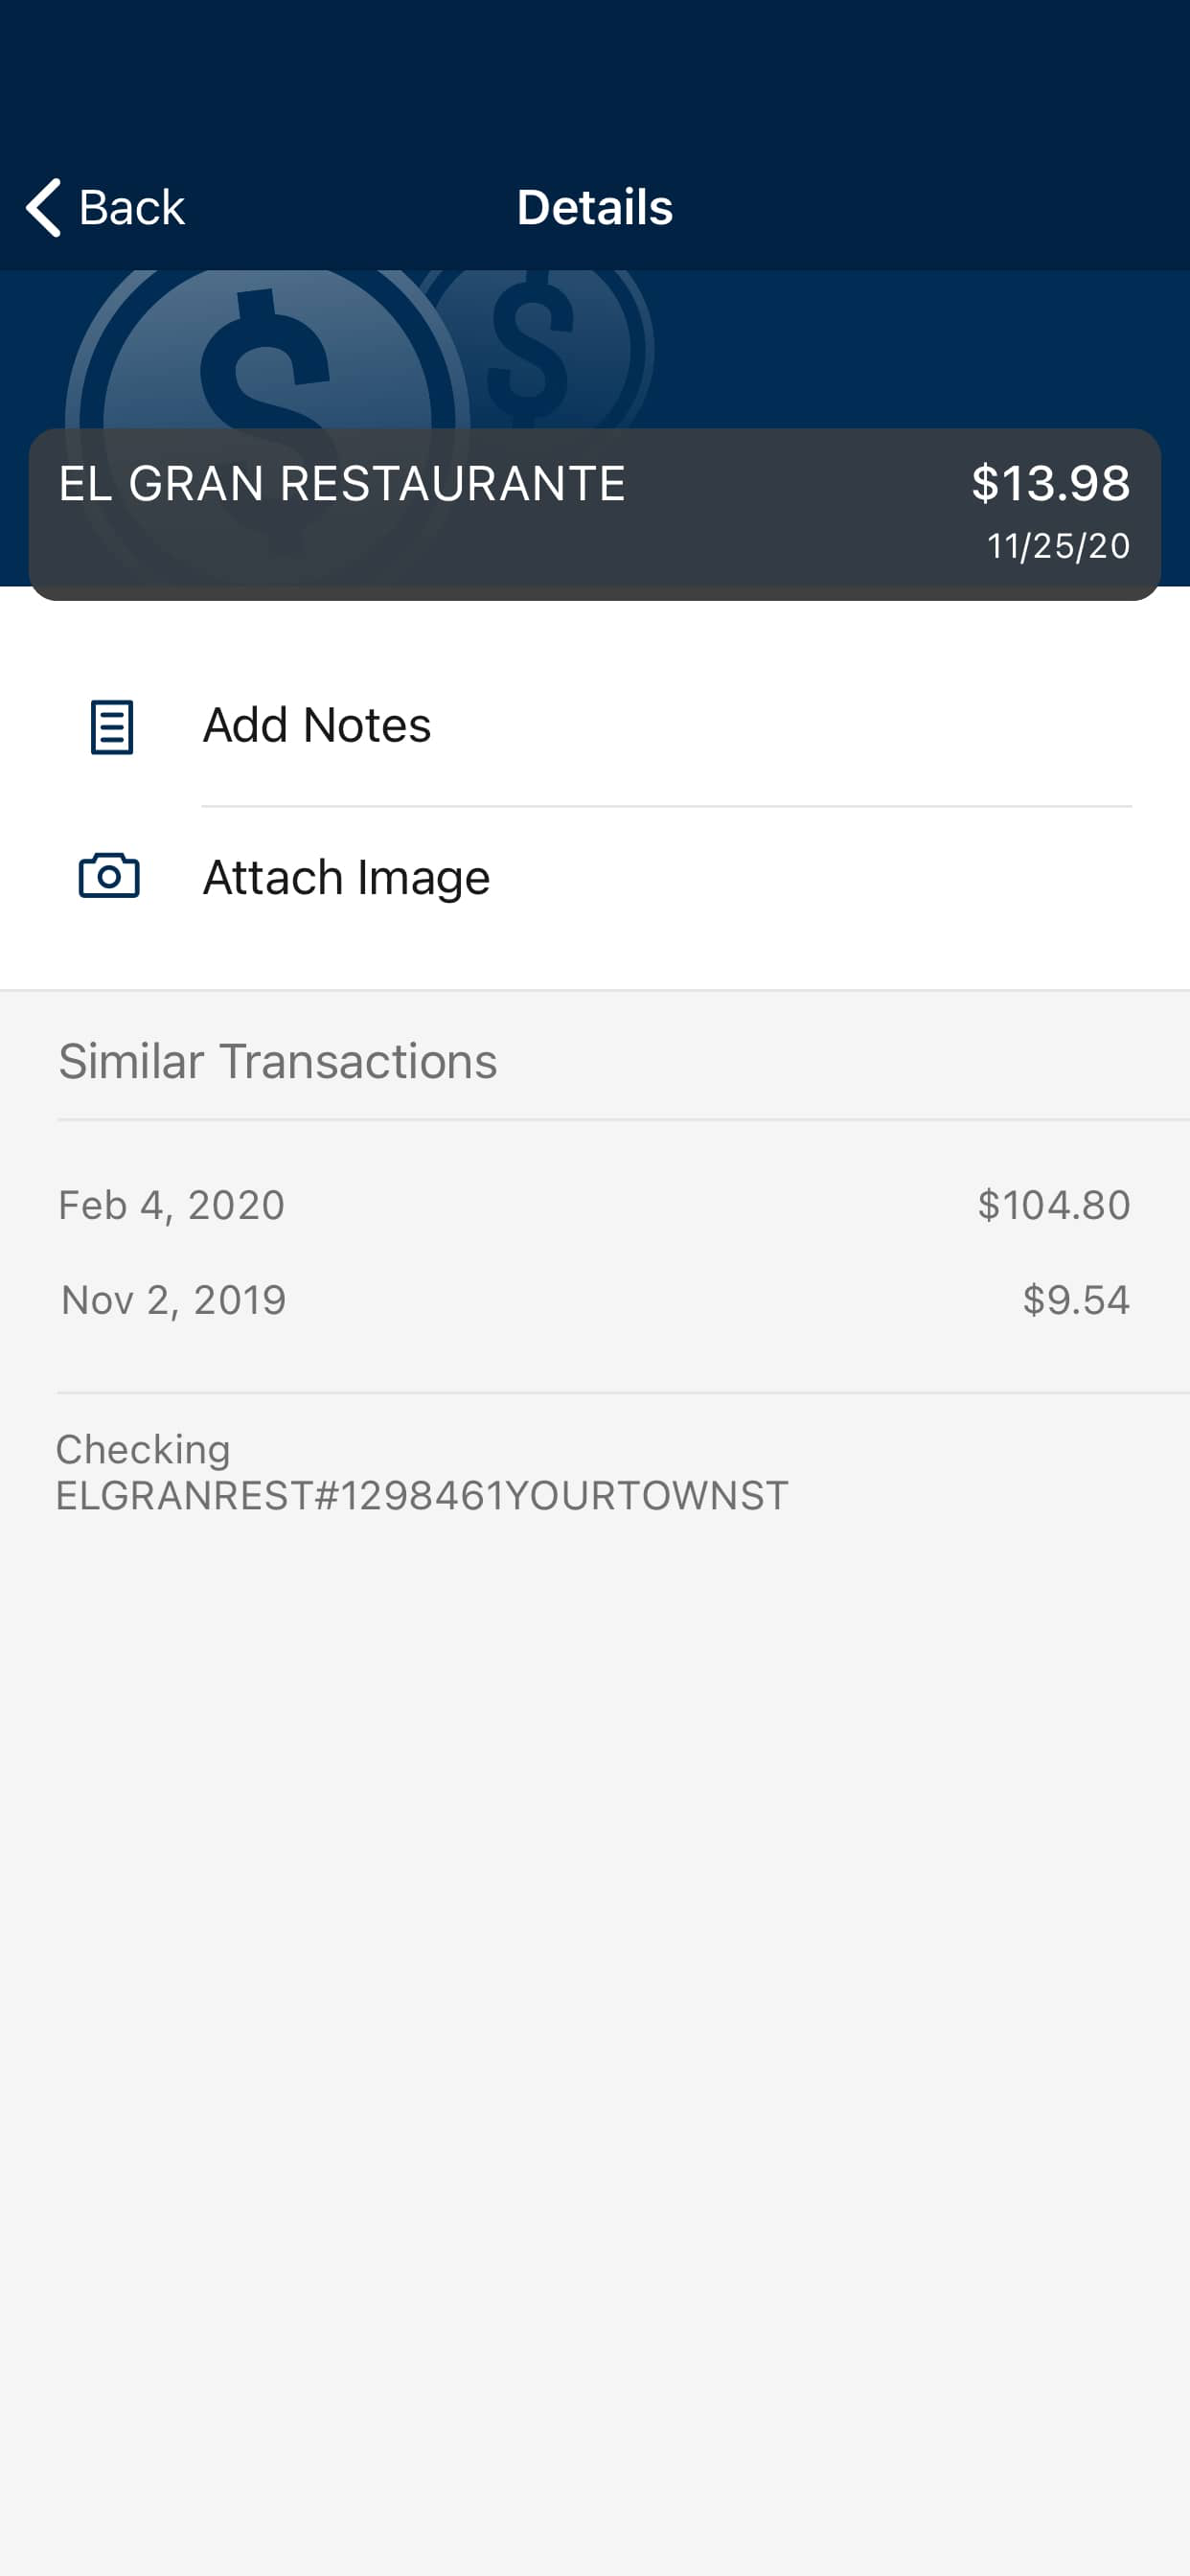Tap the Checking account label
Screen dimensions: 1190x2576
coord(143,1449)
